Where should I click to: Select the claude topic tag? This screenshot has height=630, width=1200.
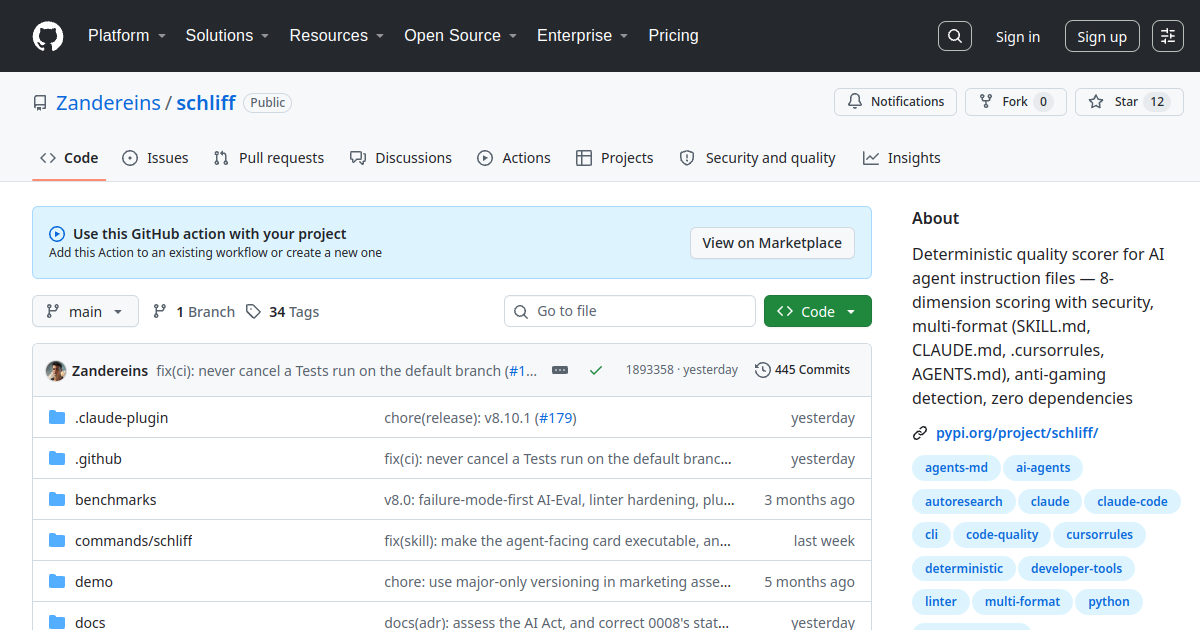[x=1050, y=502]
